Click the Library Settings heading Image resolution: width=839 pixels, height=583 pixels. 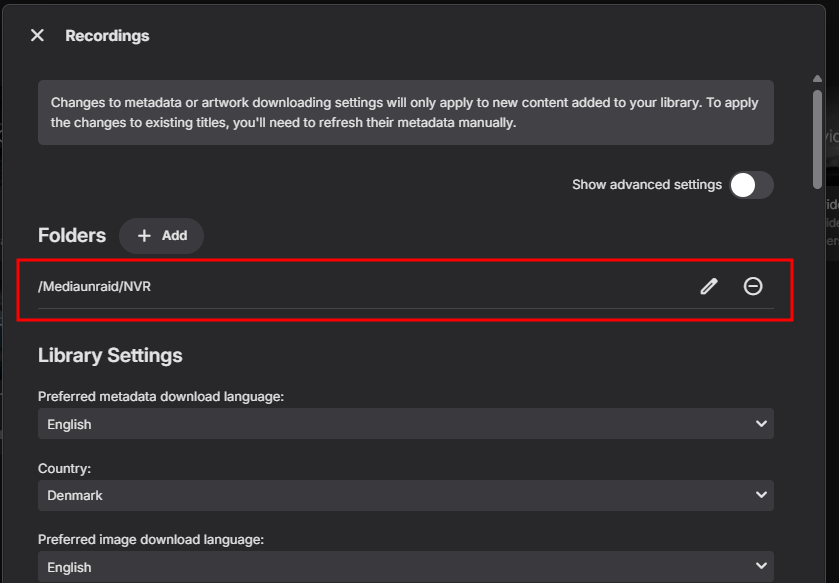[110, 355]
